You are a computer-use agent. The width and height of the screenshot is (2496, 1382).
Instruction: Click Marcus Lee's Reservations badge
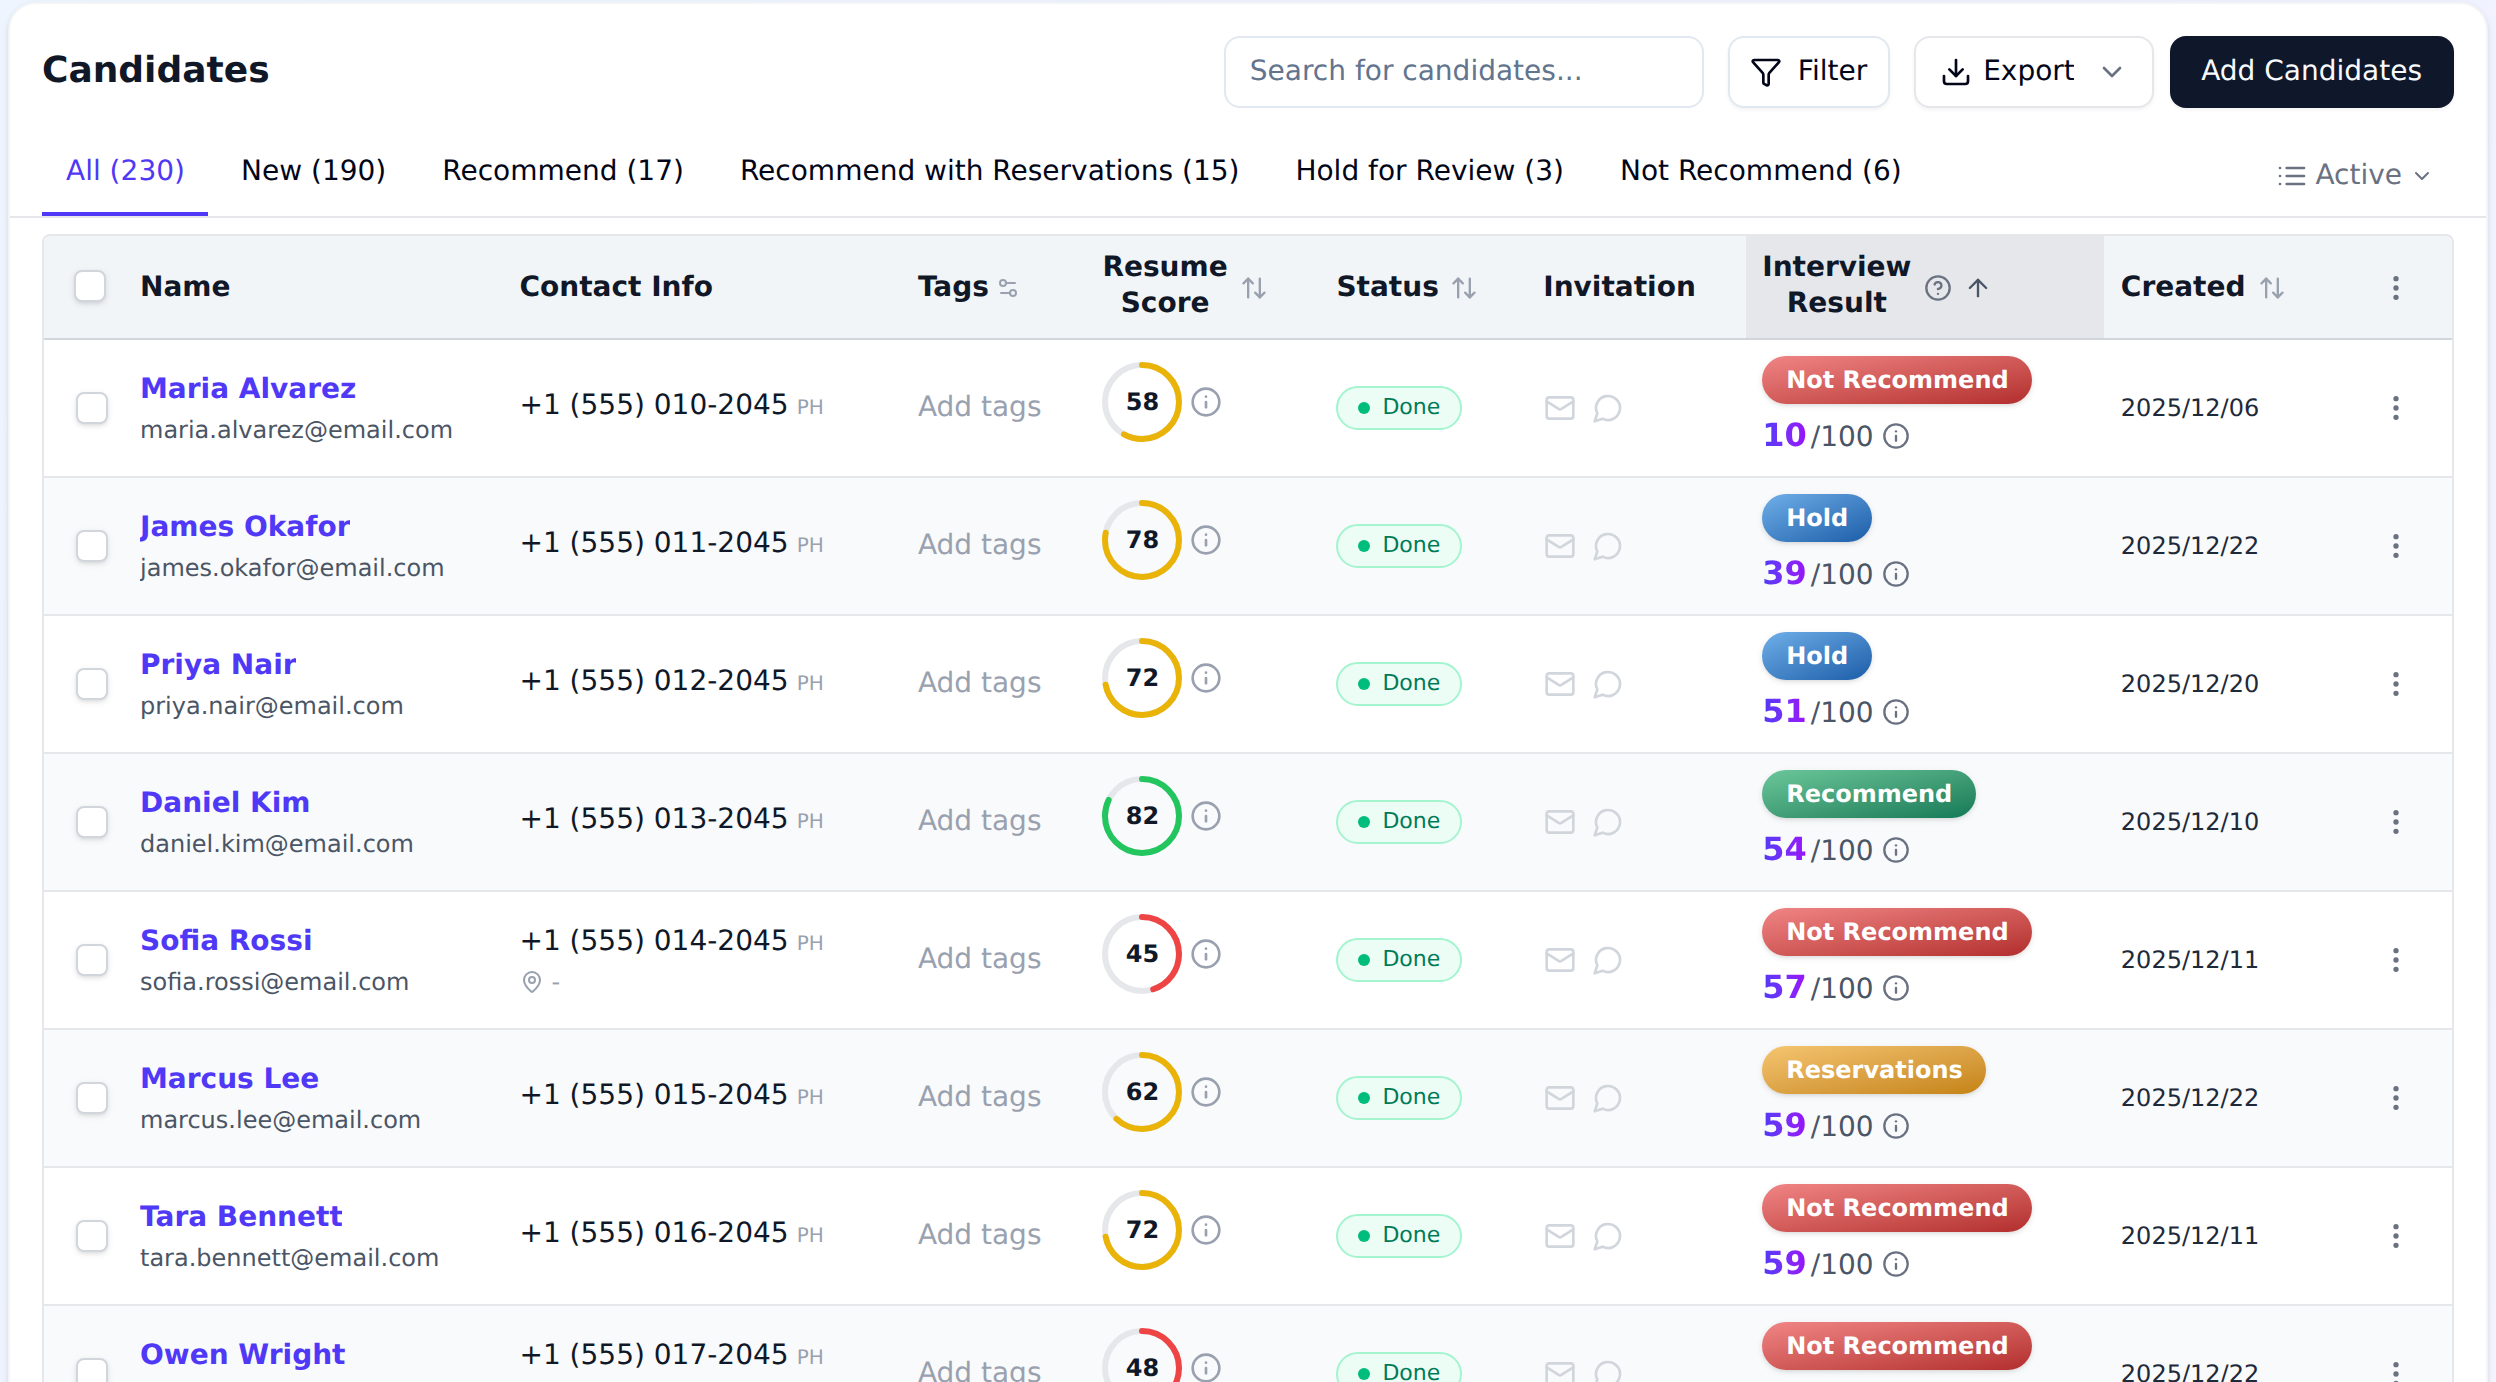coord(1873,1070)
